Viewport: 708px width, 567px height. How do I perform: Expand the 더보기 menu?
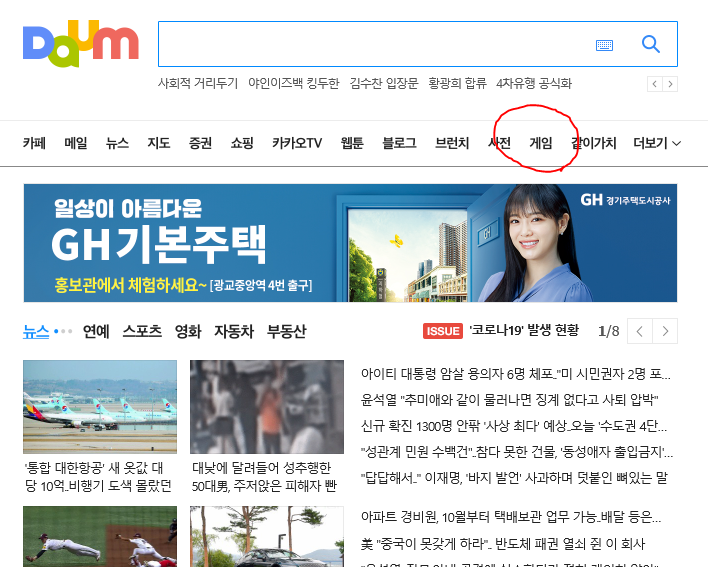pyautogui.click(x=657, y=143)
